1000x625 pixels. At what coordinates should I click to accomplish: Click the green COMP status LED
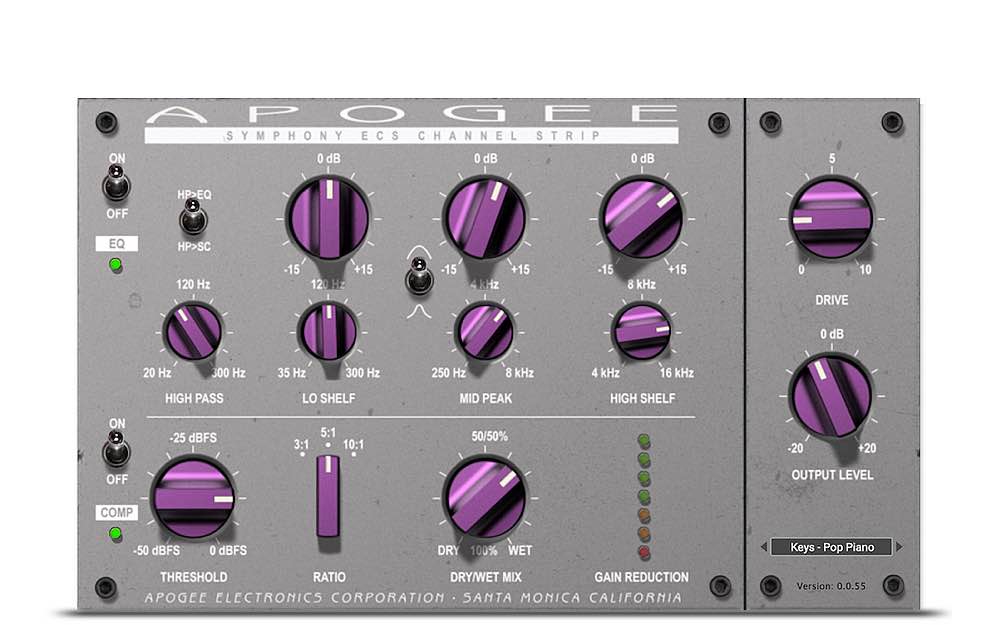(x=115, y=533)
